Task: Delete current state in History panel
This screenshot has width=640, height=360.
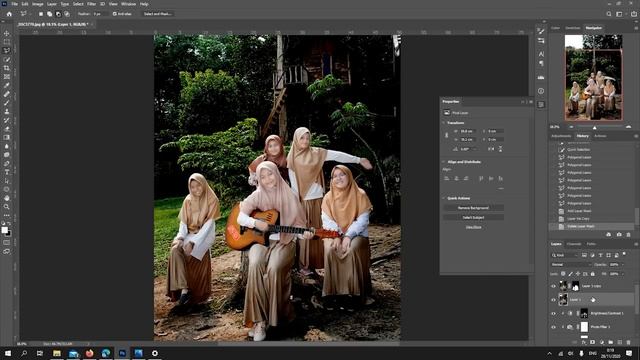Action: (628, 235)
